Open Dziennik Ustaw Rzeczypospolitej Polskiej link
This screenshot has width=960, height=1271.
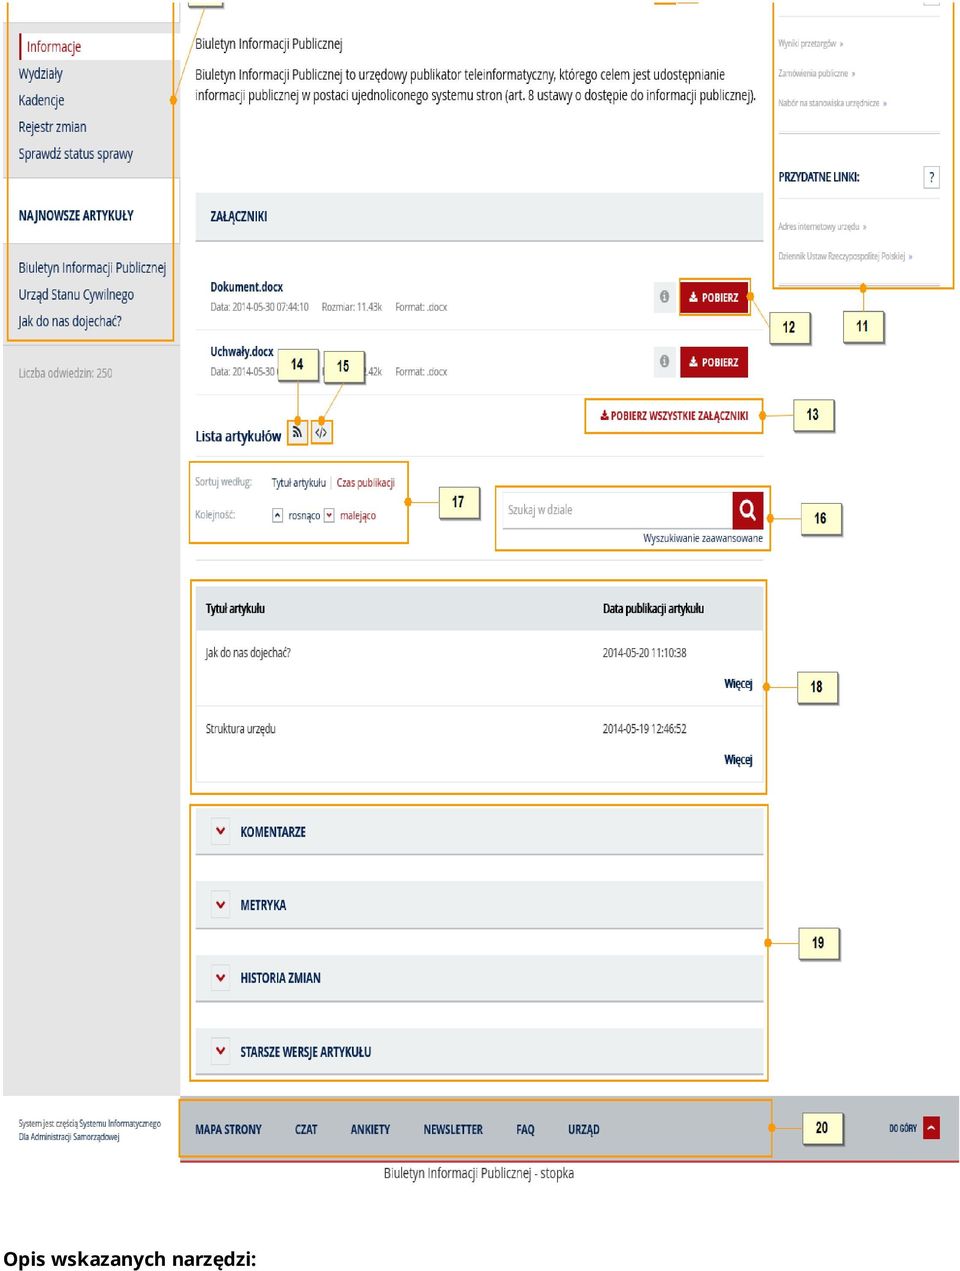tap(845, 256)
